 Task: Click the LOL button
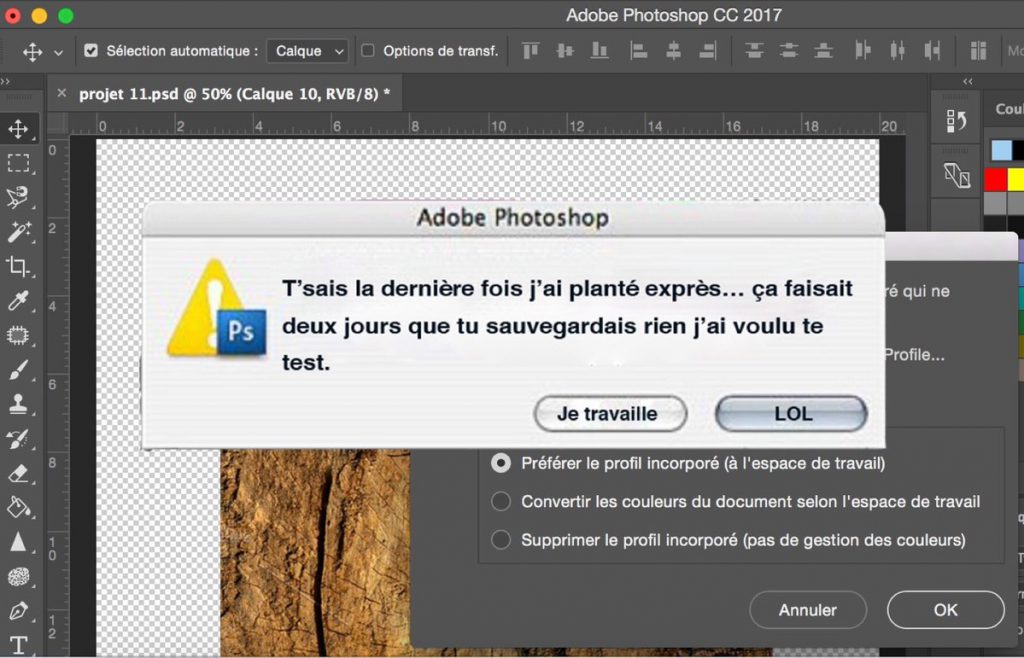tap(792, 414)
